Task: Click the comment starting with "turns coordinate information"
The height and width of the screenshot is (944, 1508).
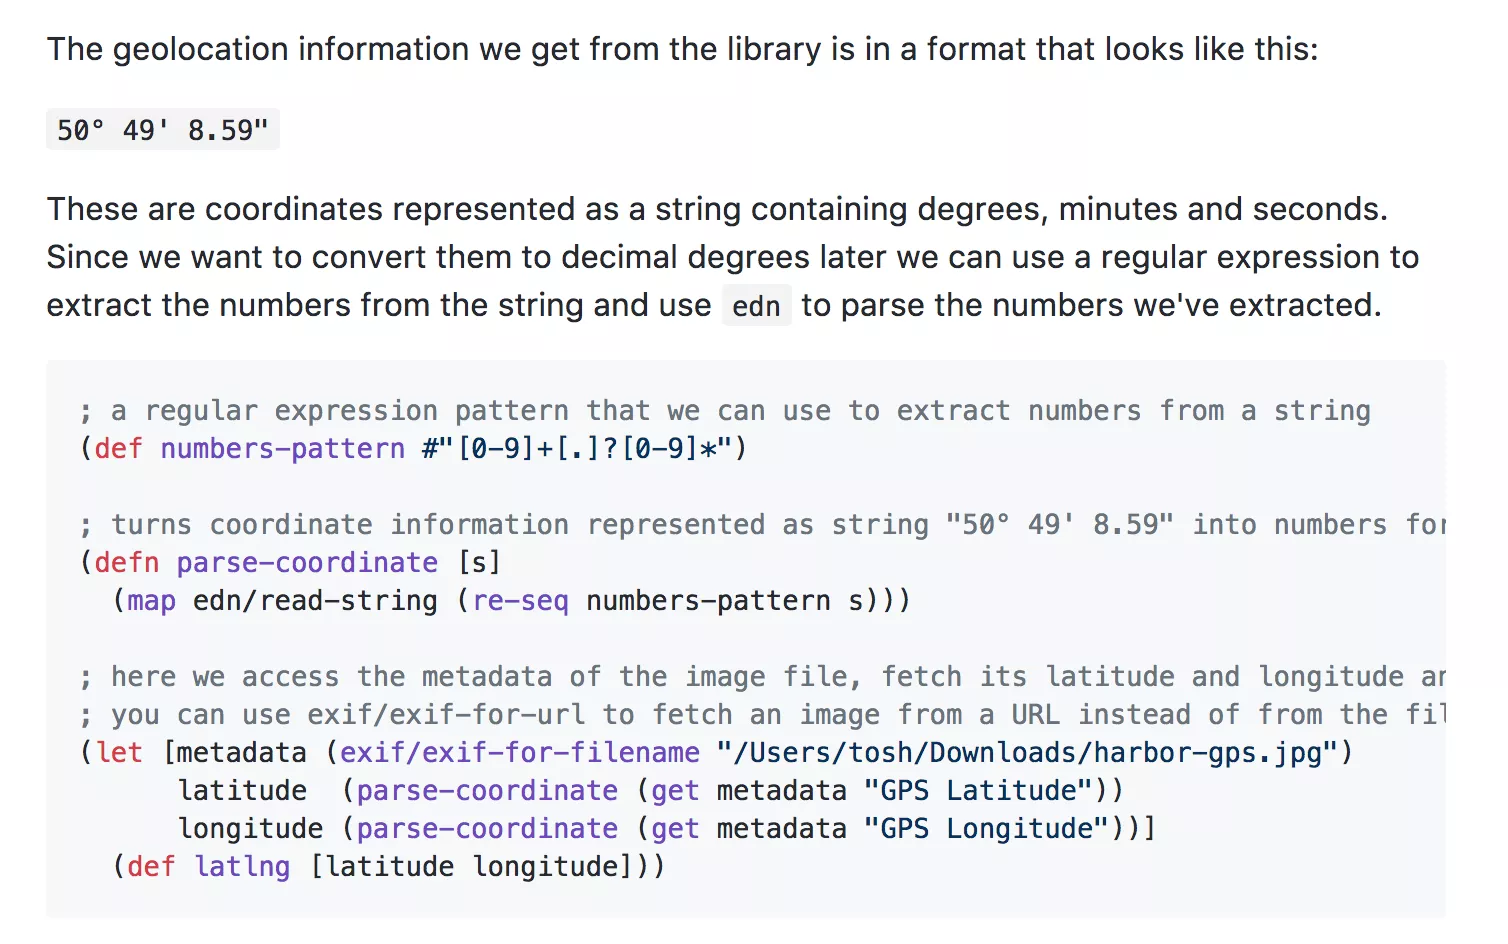Action: pyautogui.click(x=760, y=525)
